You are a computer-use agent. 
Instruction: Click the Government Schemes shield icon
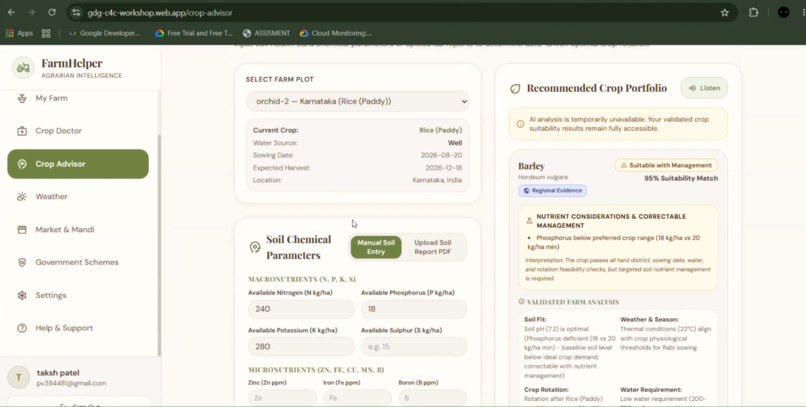(22, 263)
